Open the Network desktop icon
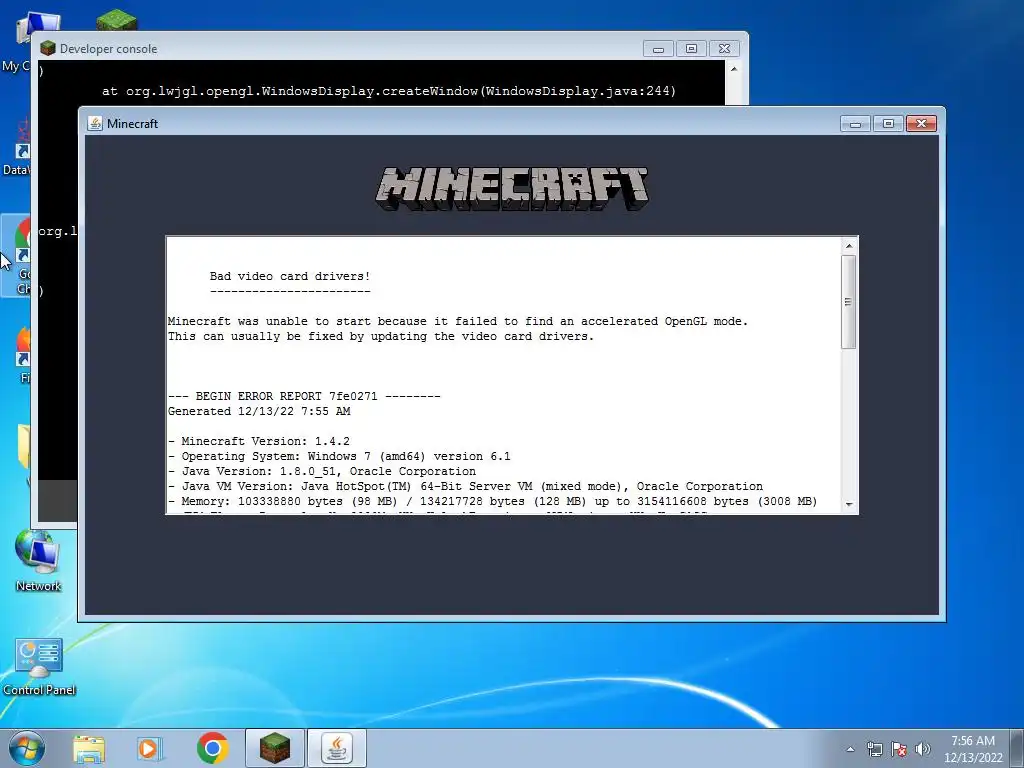The width and height of the screenshot is (1024, 768). 38,561
